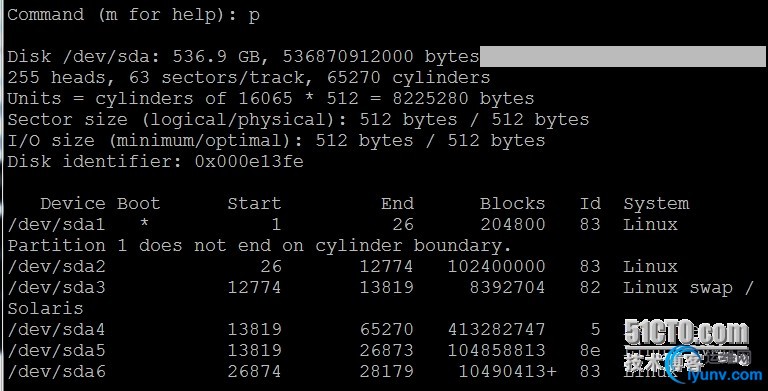Click the boot asterisk flag for sda1
The height and width of the screenshot is (391, 768).
tap(144, 224)
